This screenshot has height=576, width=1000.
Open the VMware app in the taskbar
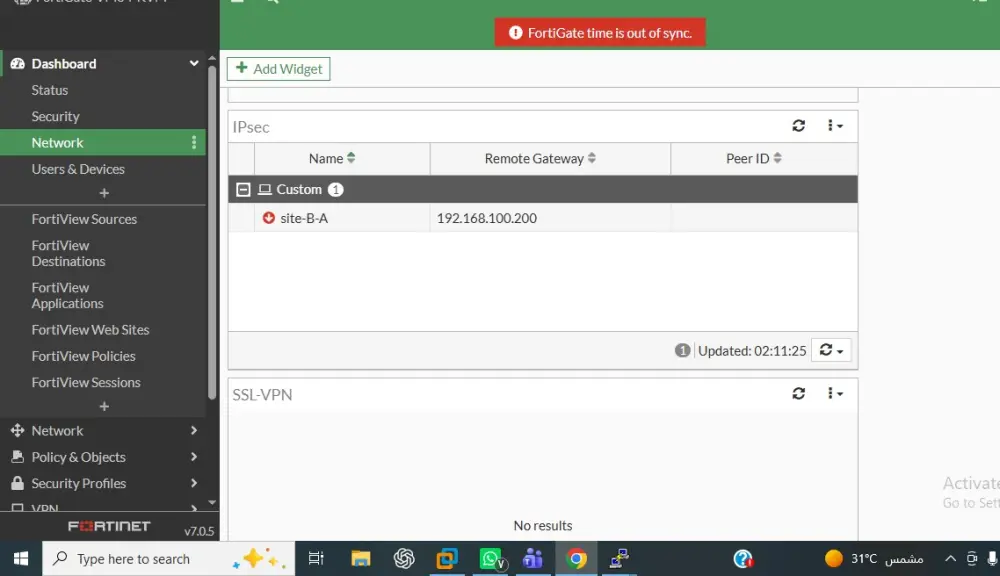coord(446,559)
